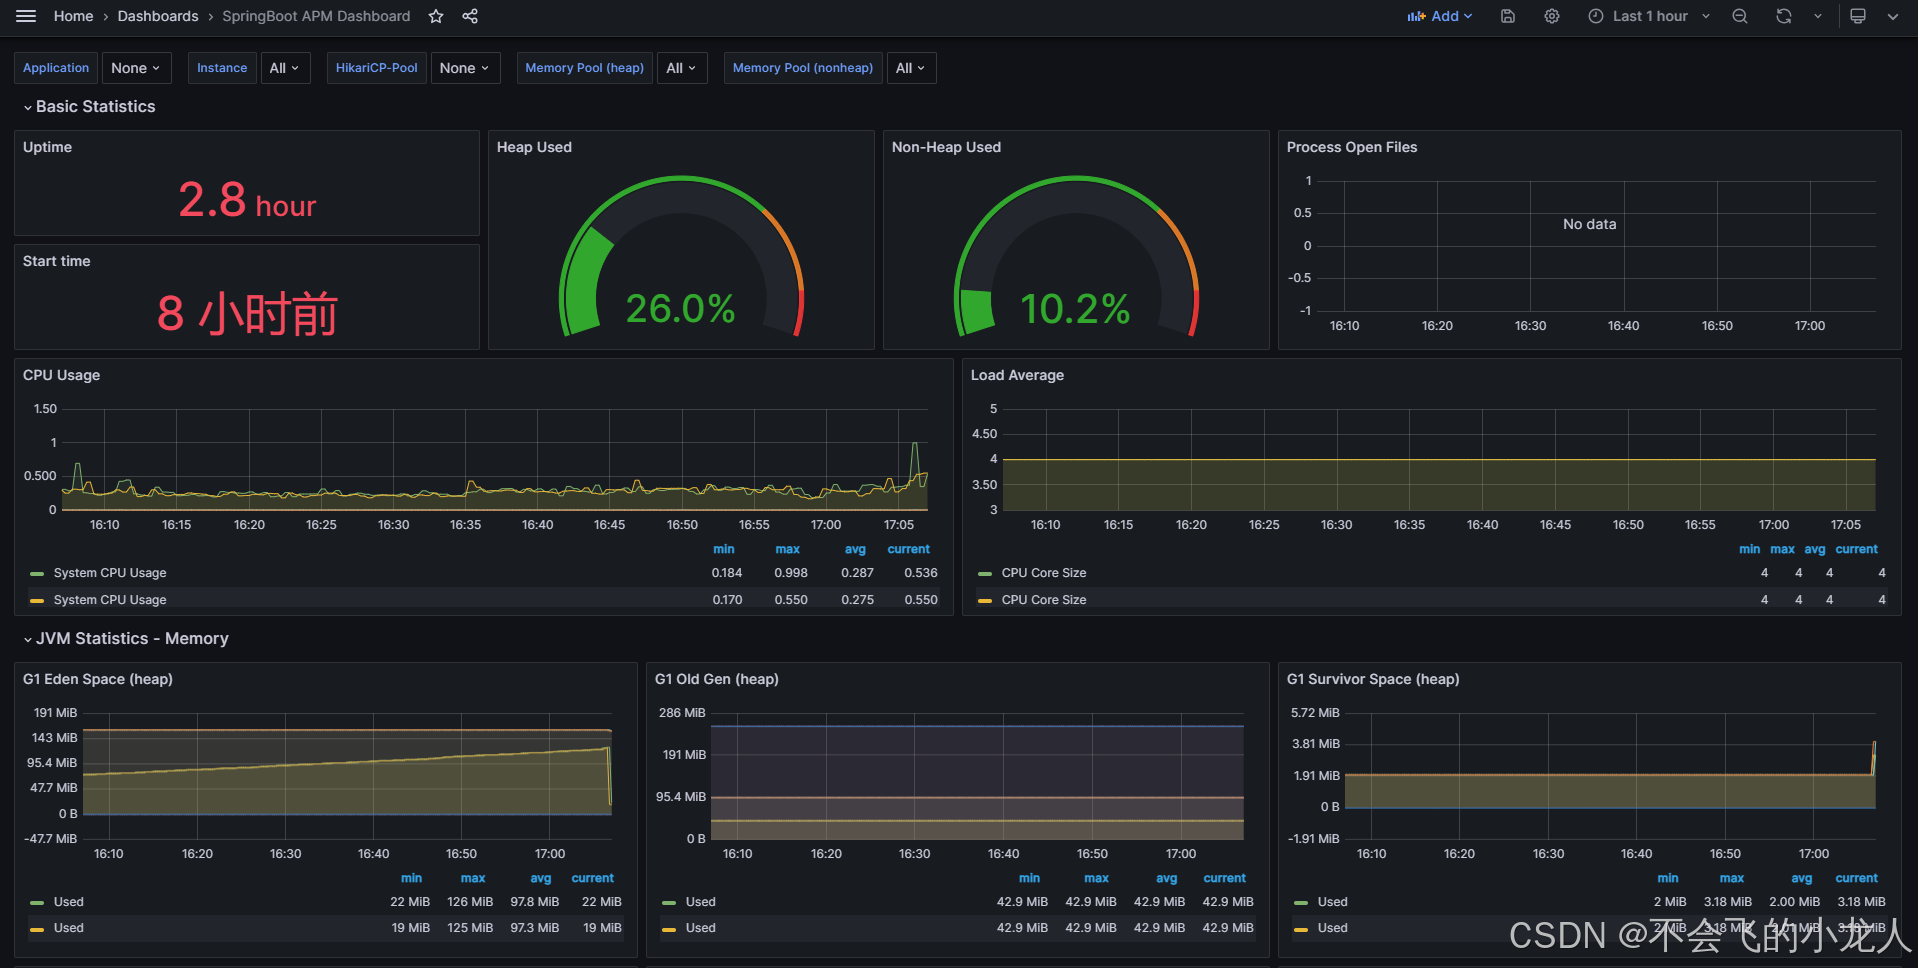This screenshot has width=1918, height=968.
Task: Open the Last 1 hour time picker
Action: pyautogui.click(x=1649, y=16)
